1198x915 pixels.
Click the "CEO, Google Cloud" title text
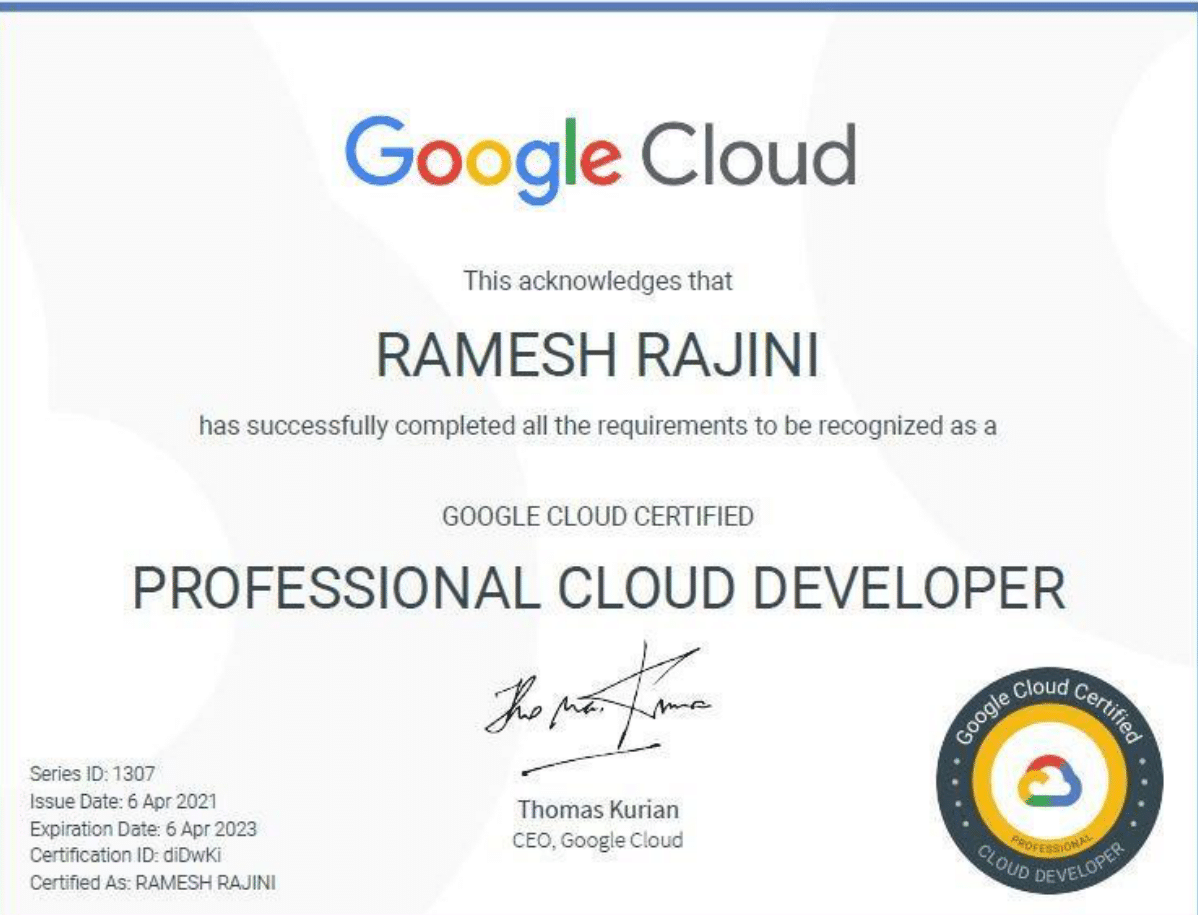pos(598,840)
